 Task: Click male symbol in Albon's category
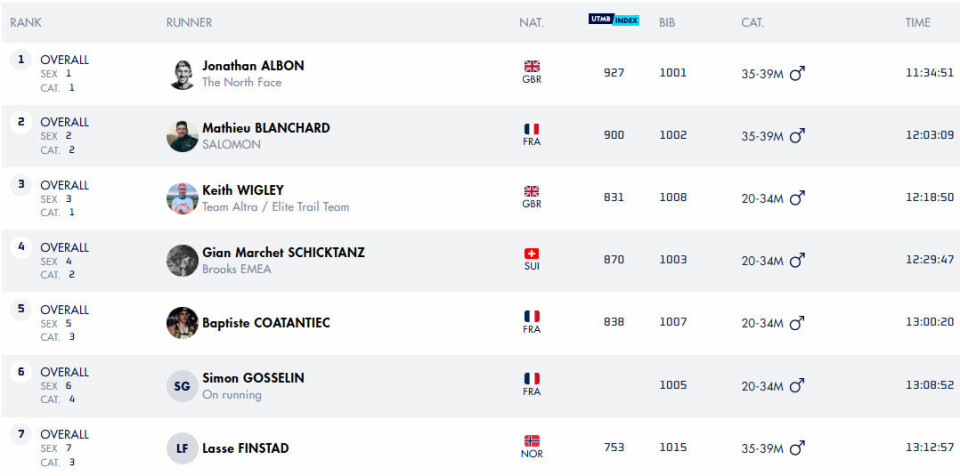click(x=797, y=73)
